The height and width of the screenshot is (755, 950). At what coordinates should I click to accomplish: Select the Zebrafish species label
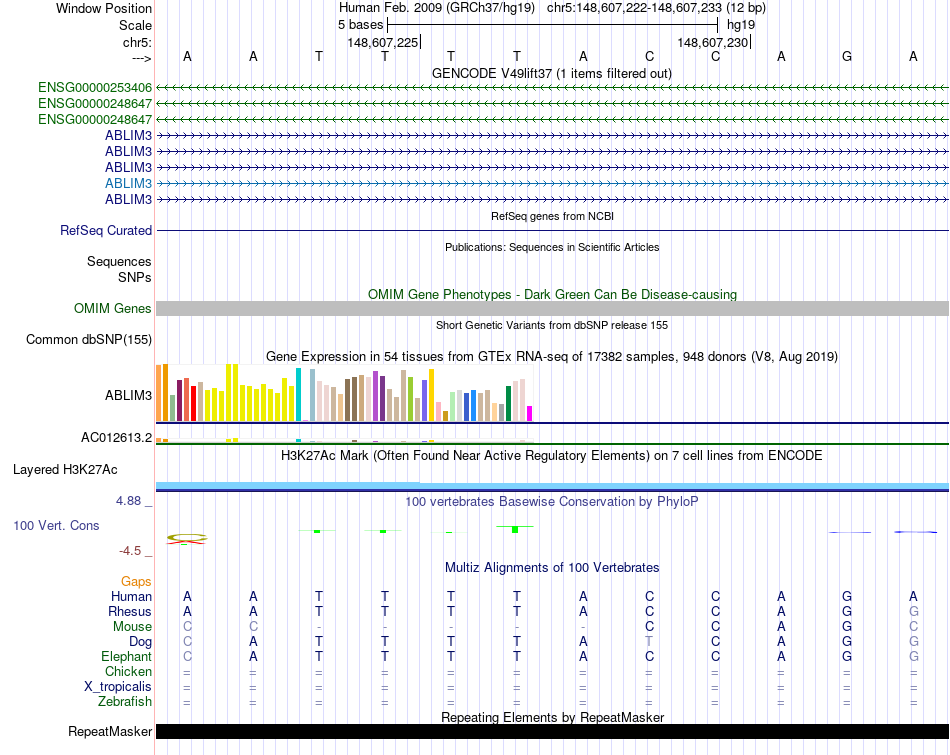127,702
